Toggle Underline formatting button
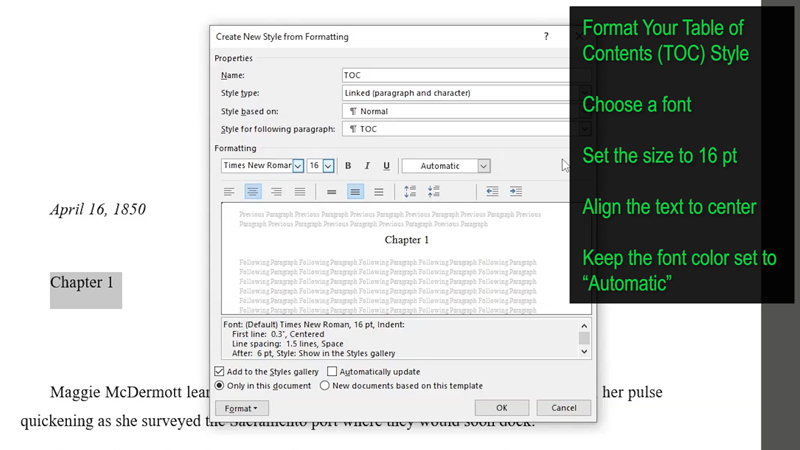Image resolution: width=800 pixels, height=450 pixels. [x=386, y=166]
